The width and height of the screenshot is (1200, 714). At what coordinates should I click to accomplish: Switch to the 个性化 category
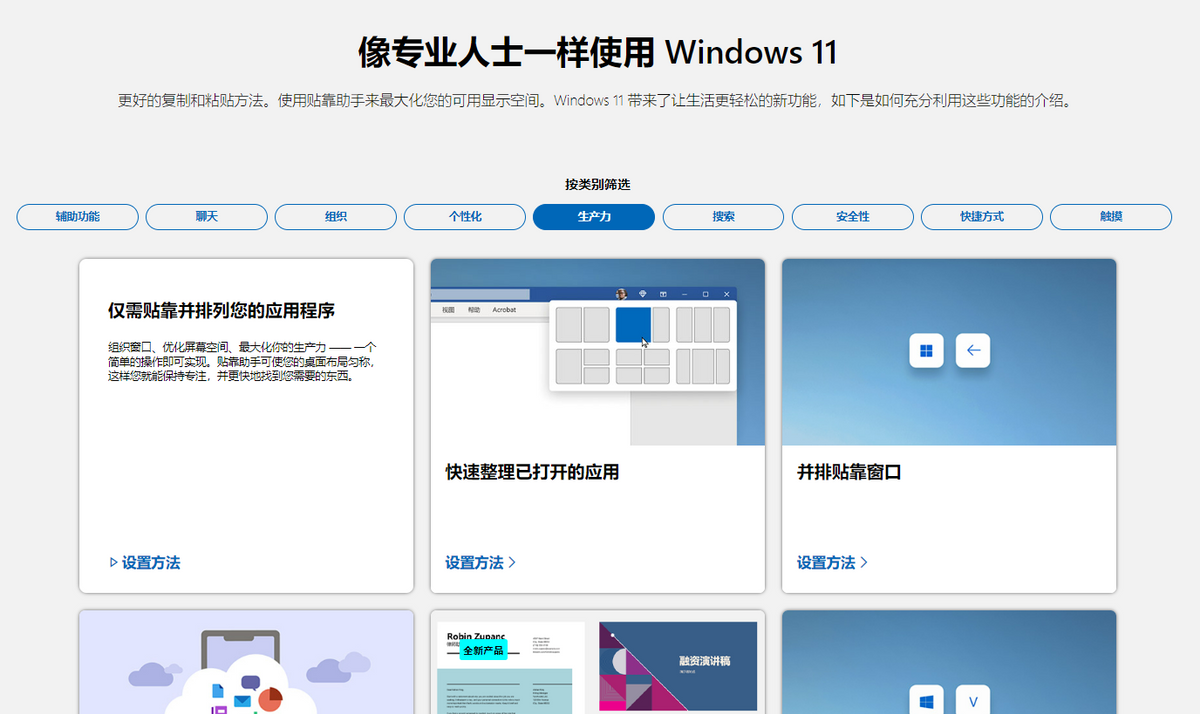click(465, 217)
